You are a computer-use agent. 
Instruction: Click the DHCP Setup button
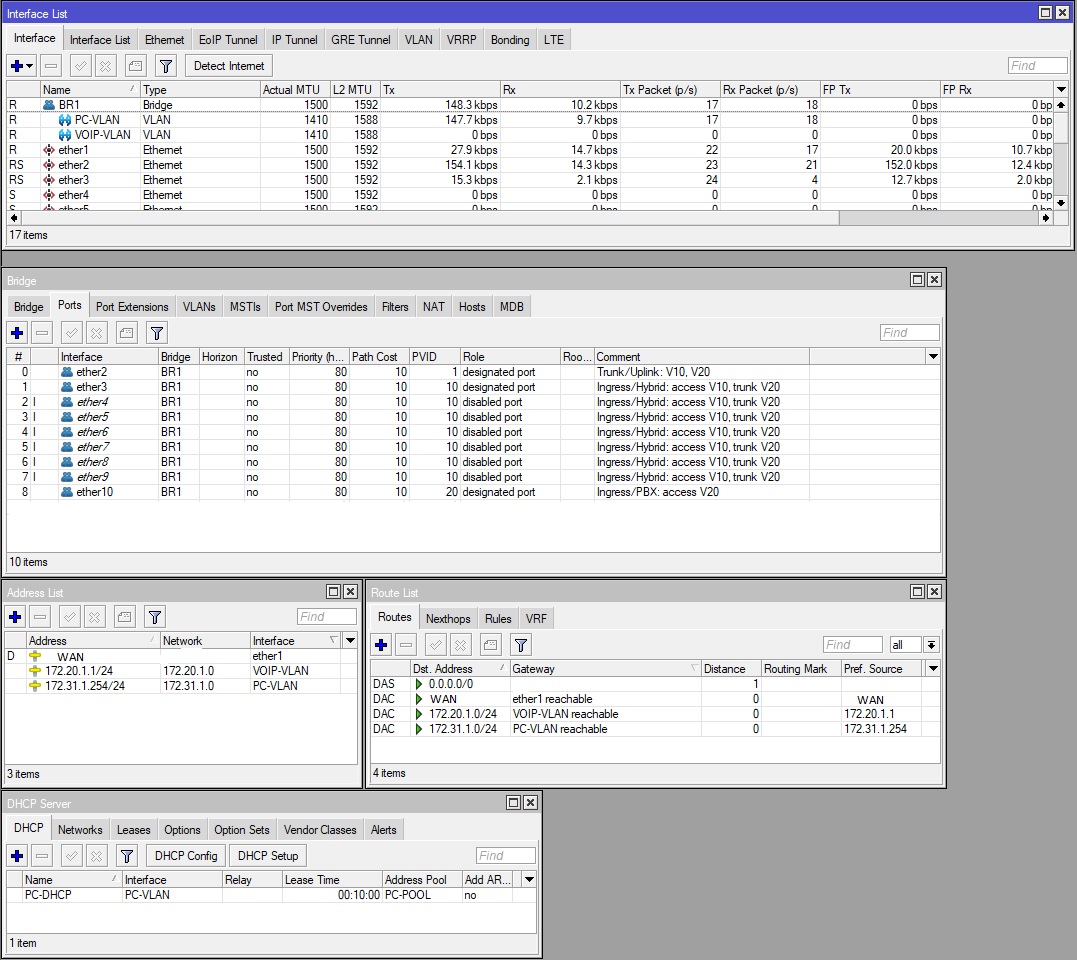[268, 856]
